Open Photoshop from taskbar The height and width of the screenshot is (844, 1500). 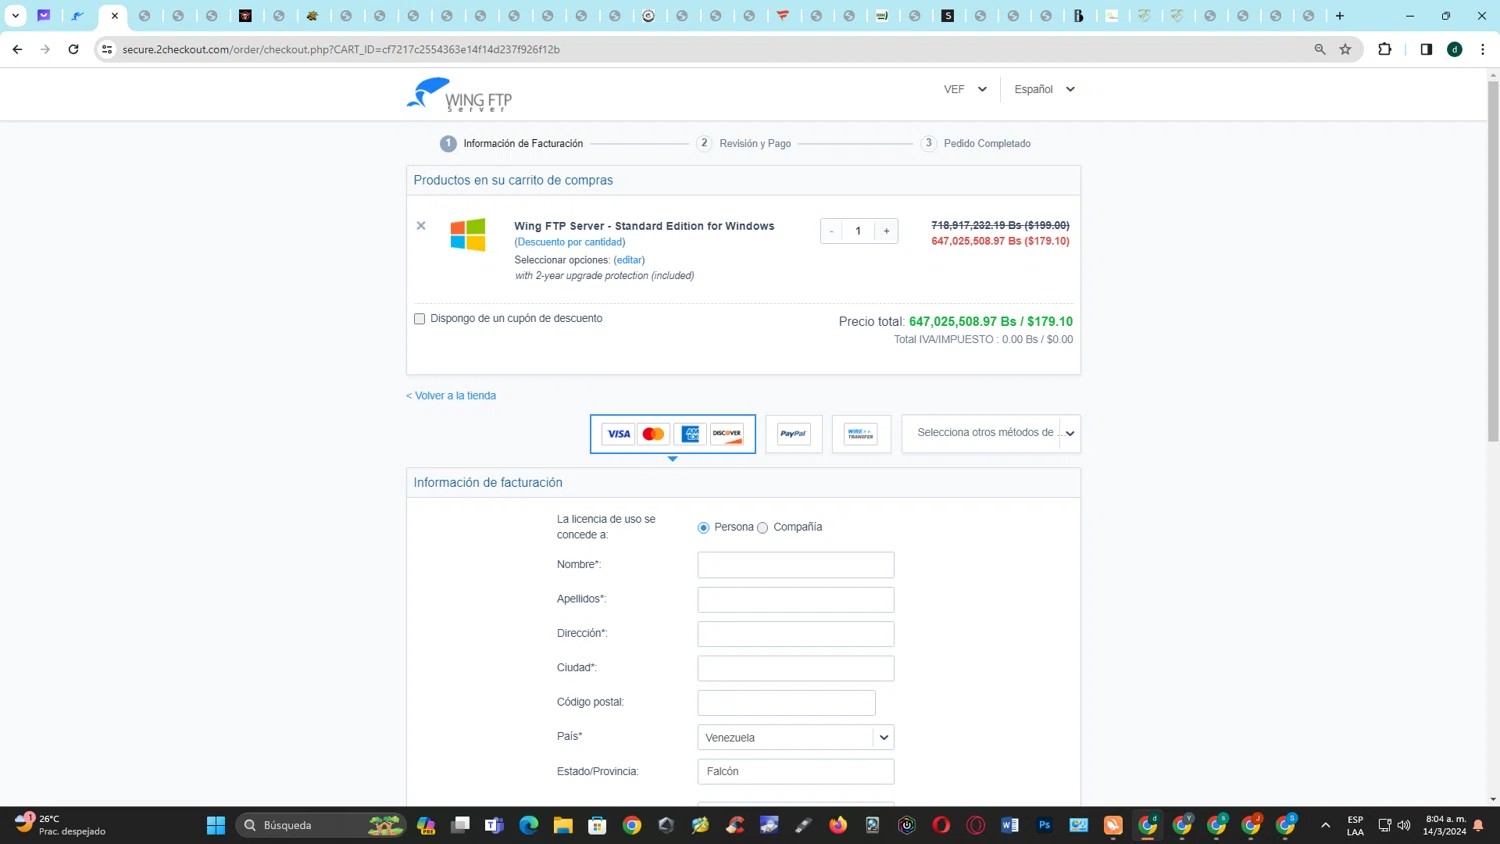point(1044,825)
